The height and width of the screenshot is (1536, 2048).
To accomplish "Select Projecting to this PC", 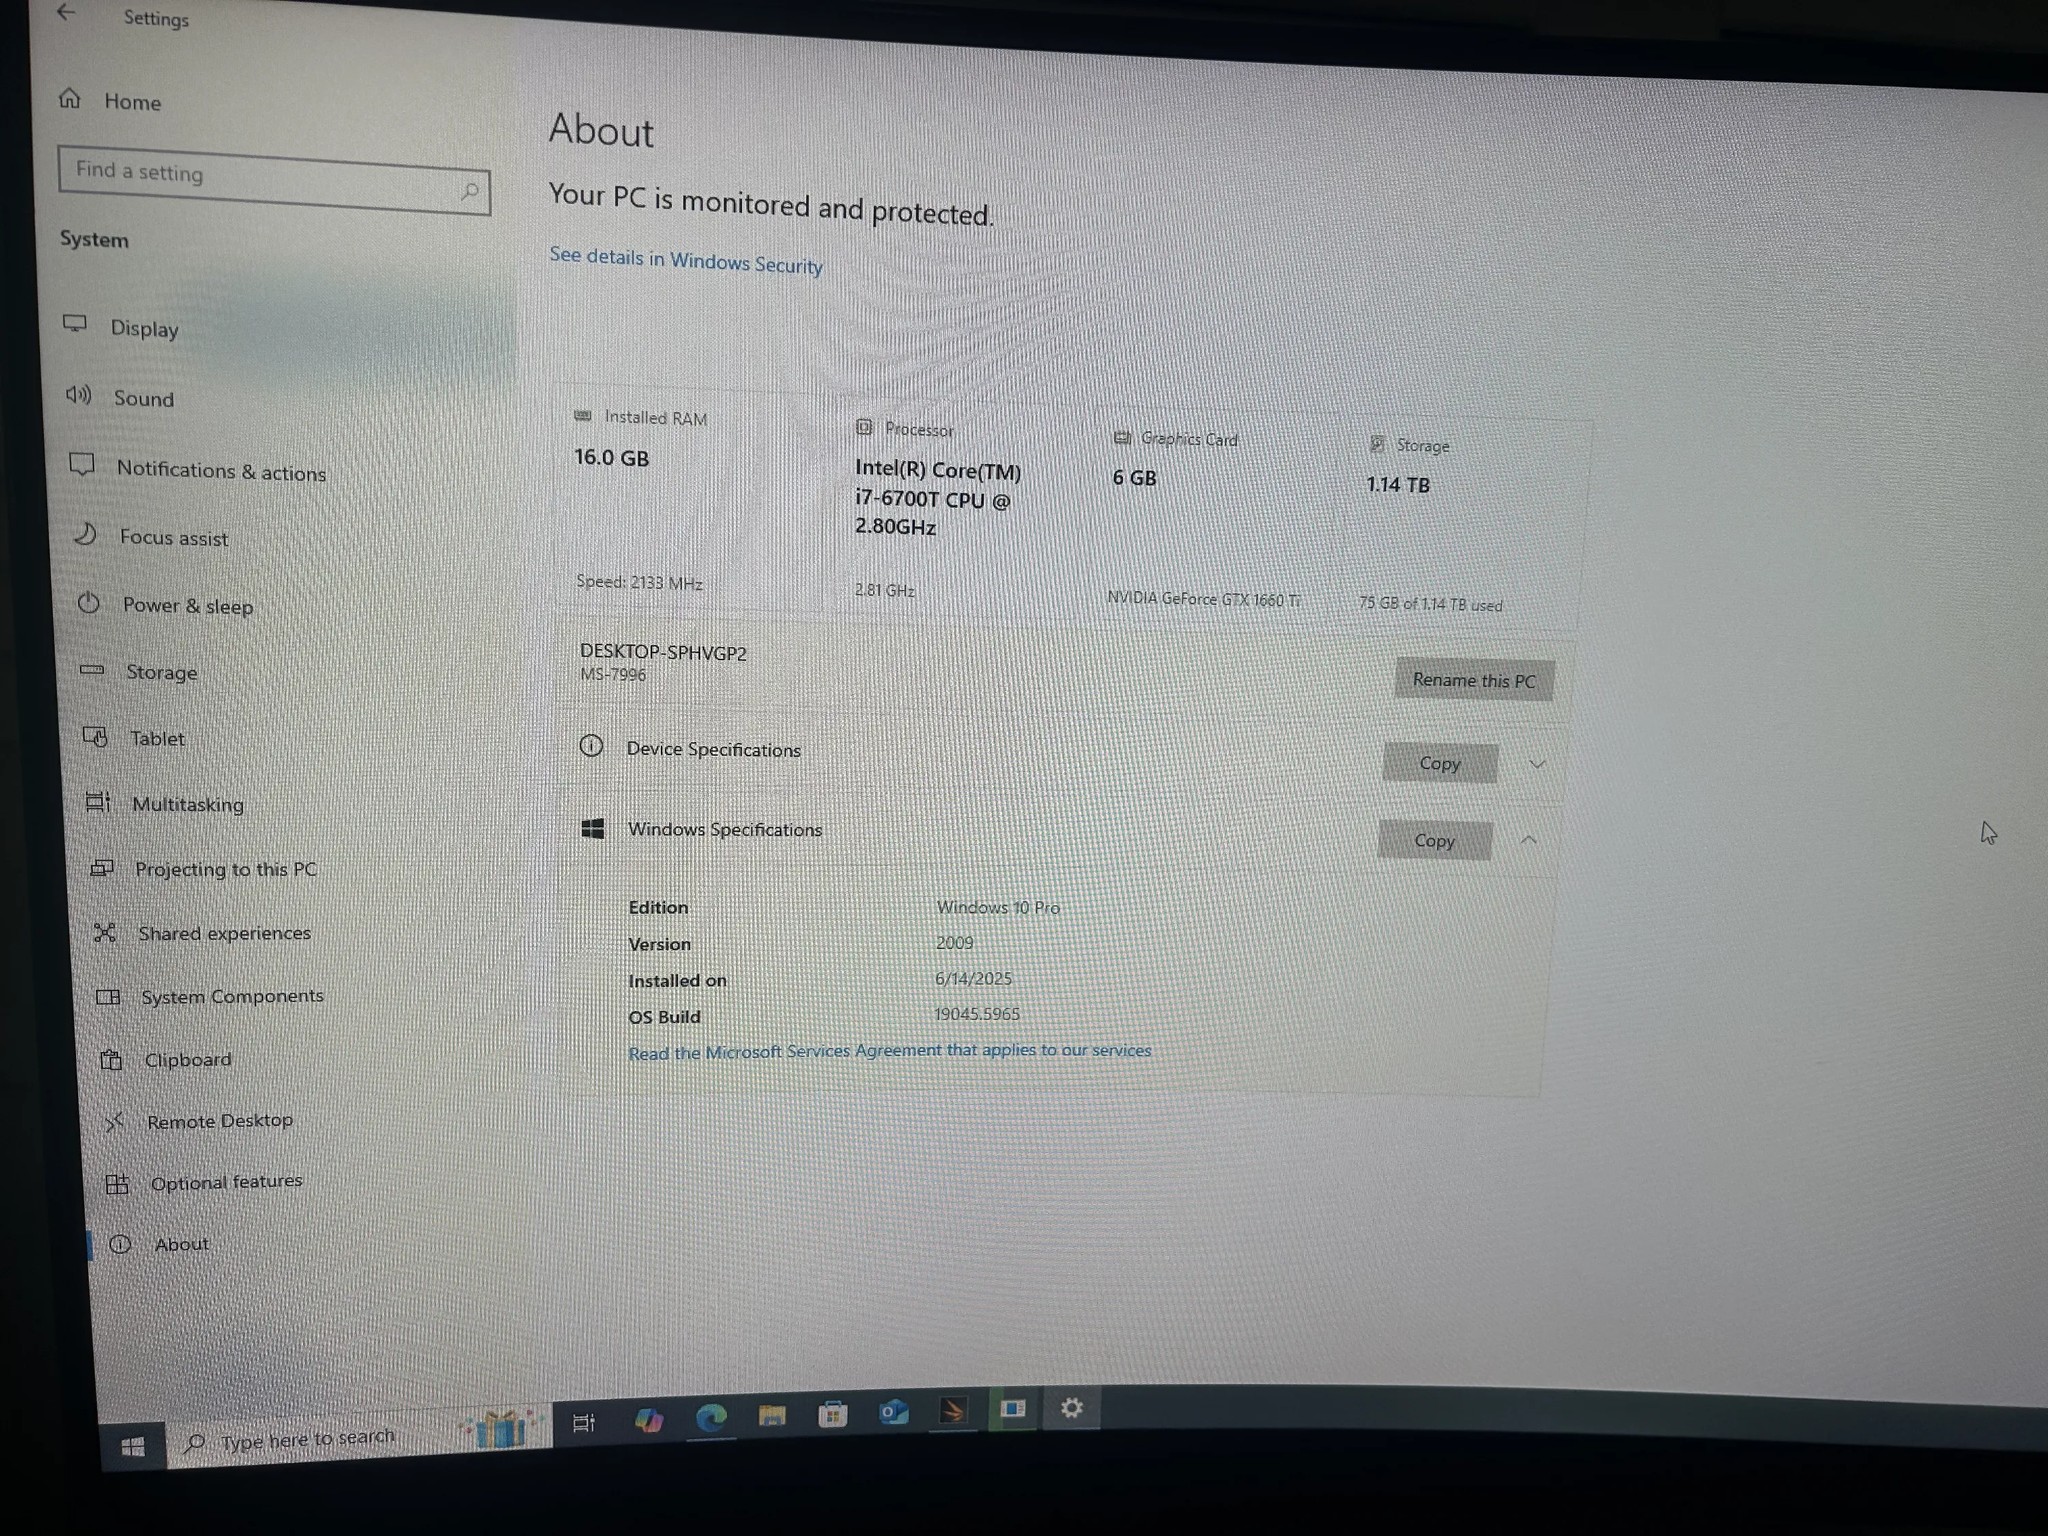I will [226, 869].
